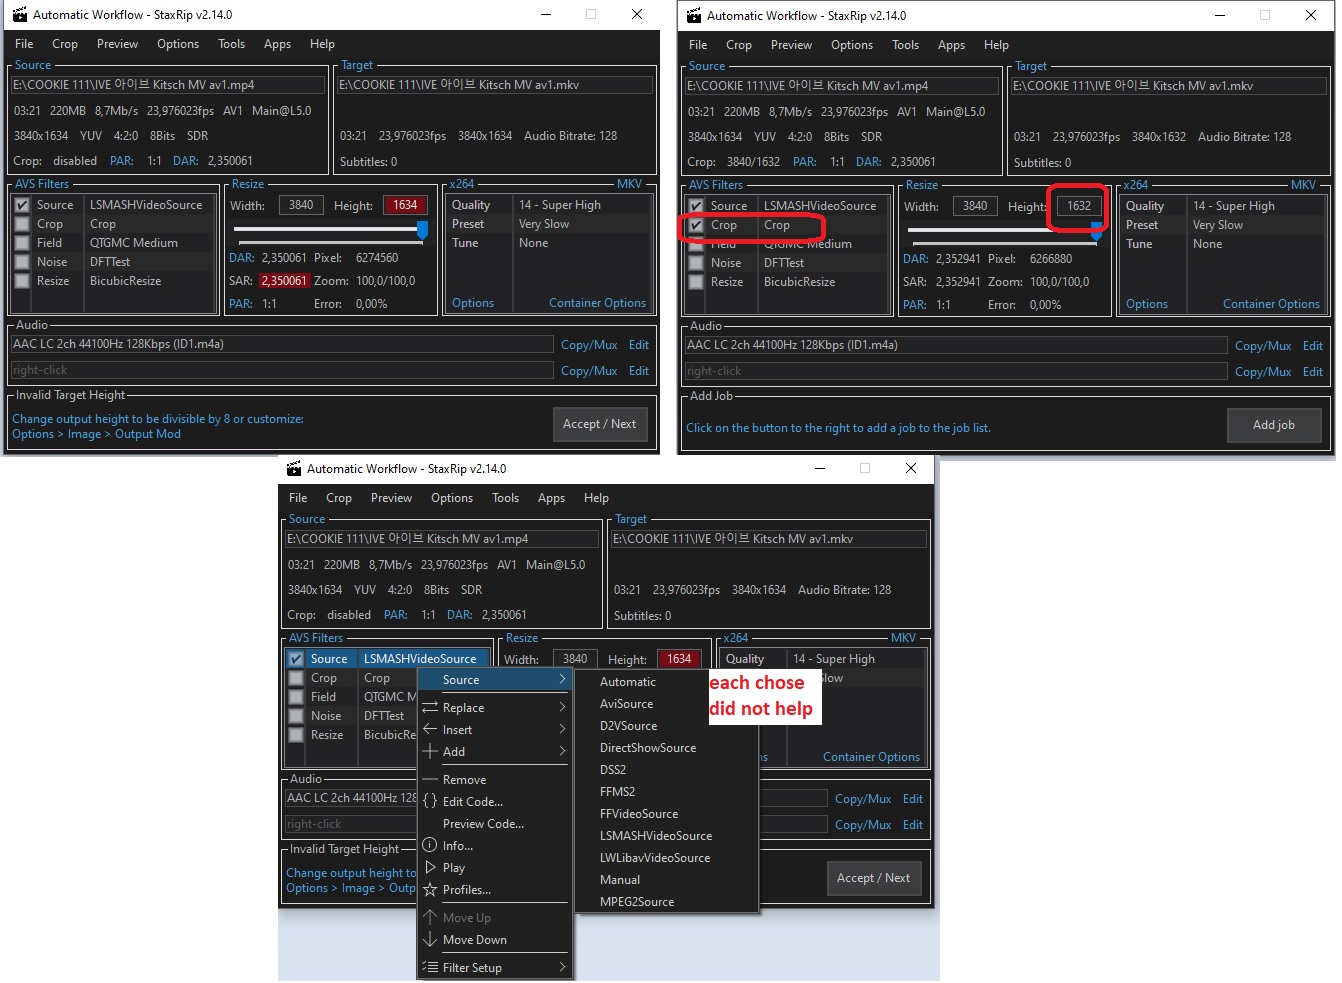This screenshot has height=983, width=1342.
Task: Click the Insert arrow icon in the context menu
Action: click(x=430, y=729)
